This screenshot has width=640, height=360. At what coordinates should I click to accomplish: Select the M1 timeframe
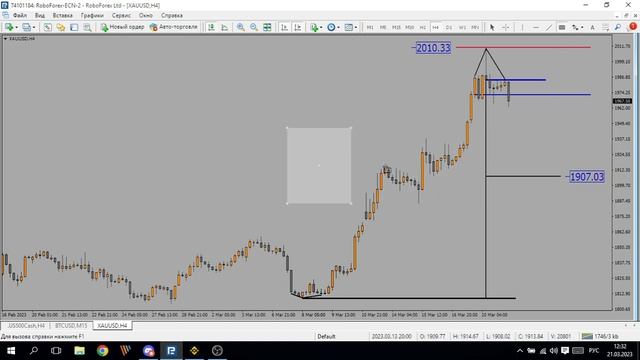(370, 27)
